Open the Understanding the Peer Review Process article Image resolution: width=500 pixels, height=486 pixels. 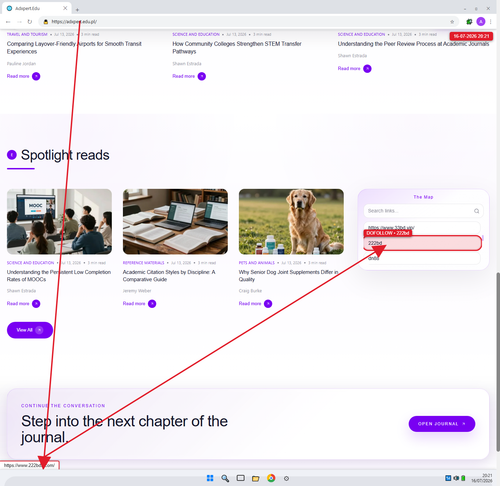pos(413,44)
